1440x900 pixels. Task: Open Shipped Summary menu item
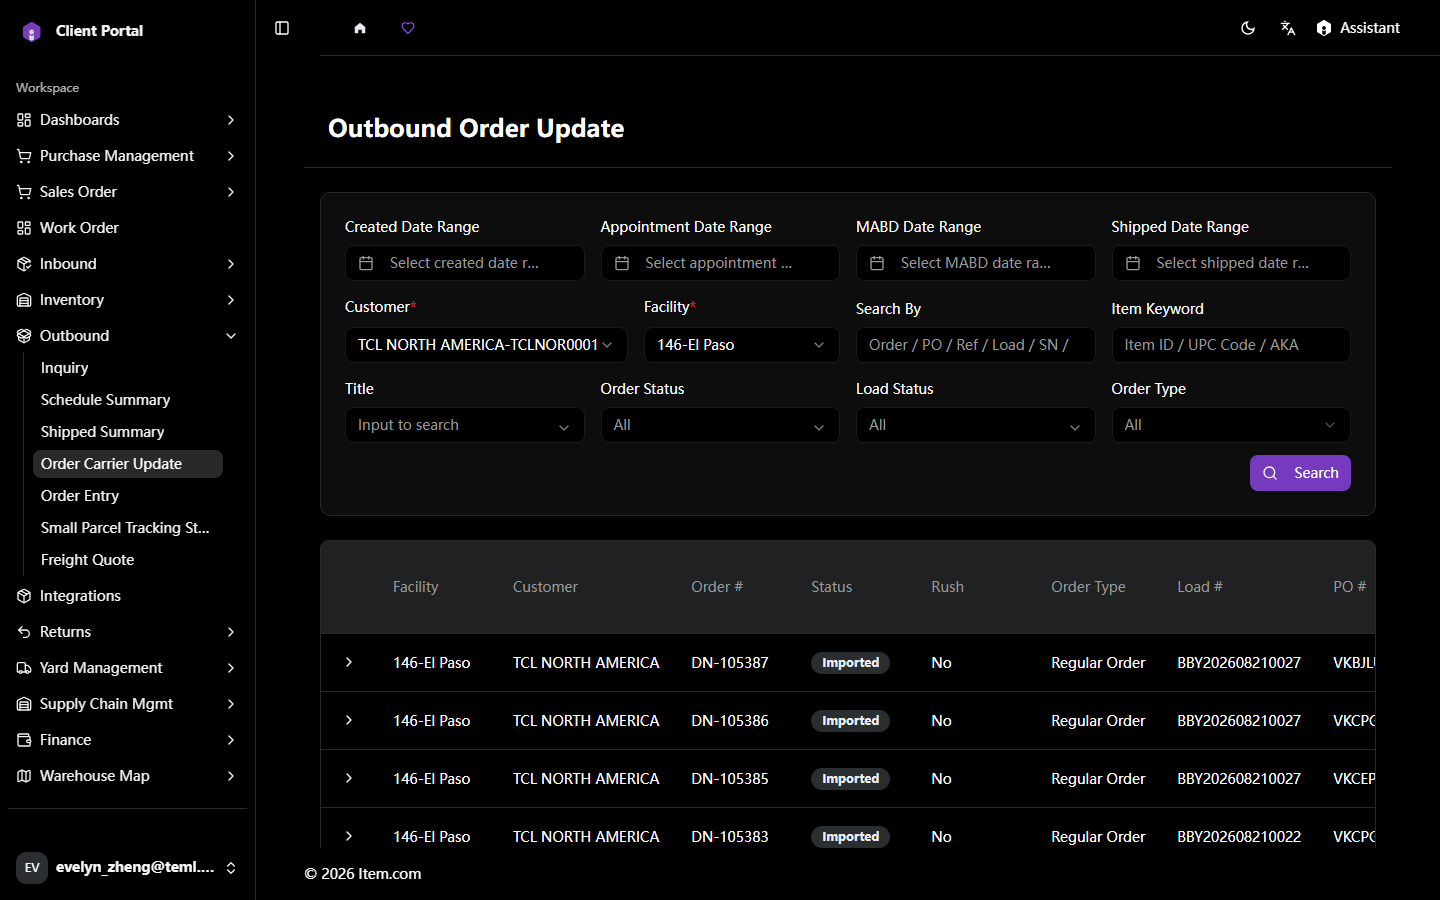[128, 432]
